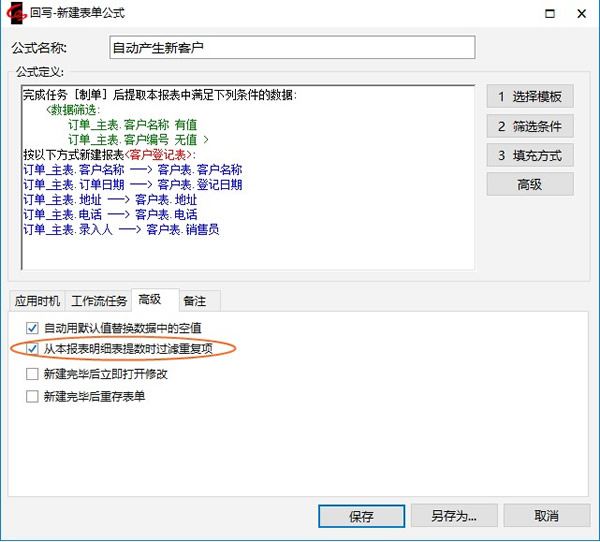
Task: Click the maximize window icon in title bar
Action: tap(548, 14)
